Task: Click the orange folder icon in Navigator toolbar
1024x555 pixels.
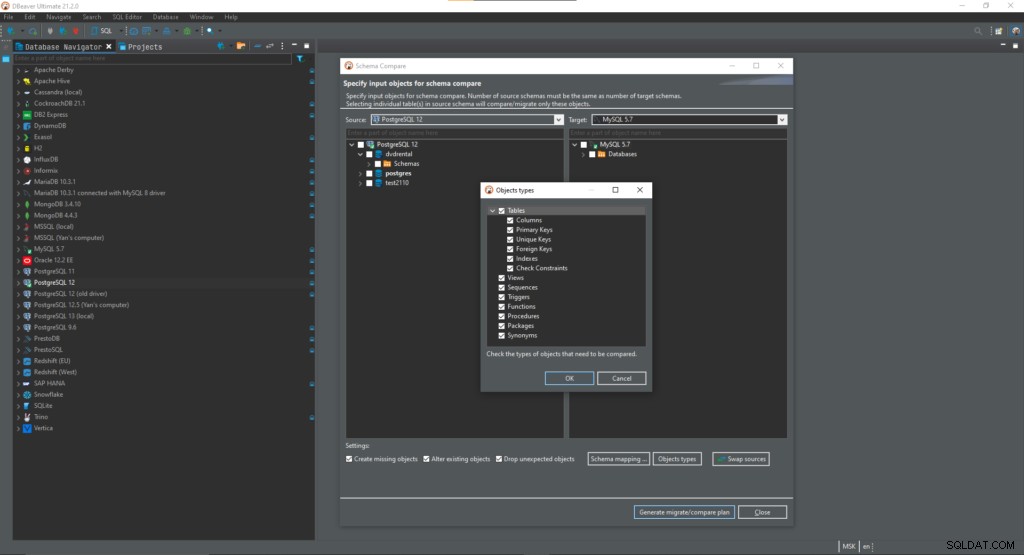Action: (x=241, y=46)
